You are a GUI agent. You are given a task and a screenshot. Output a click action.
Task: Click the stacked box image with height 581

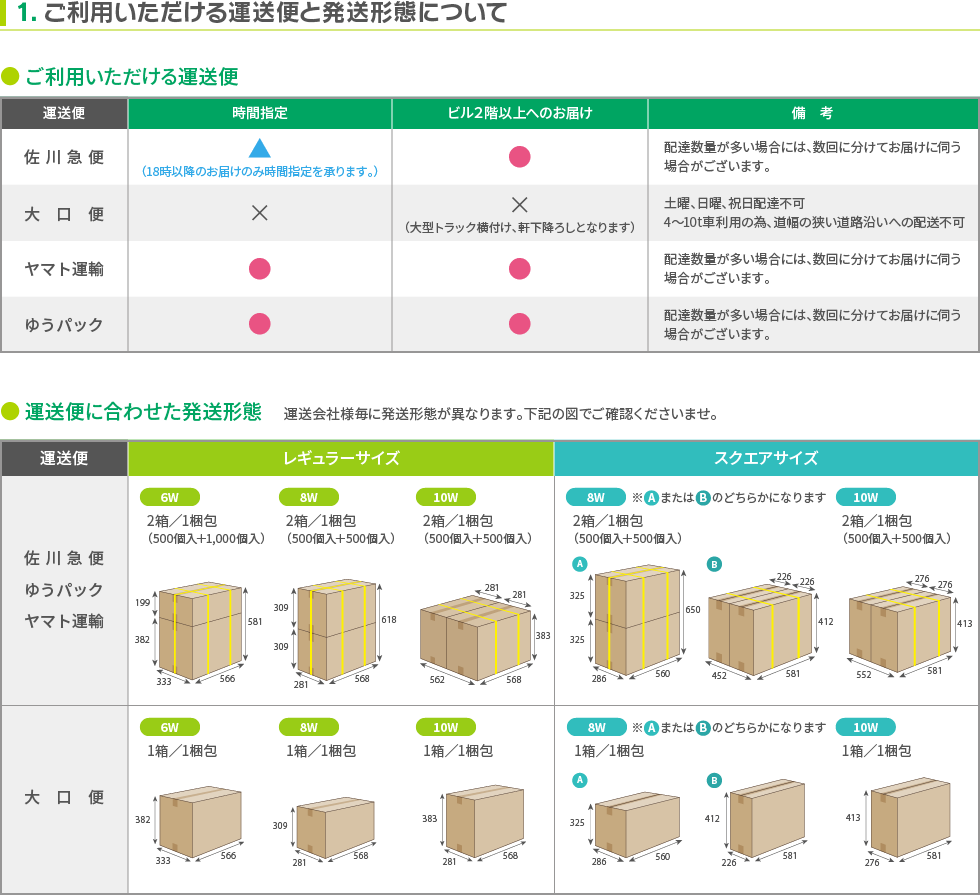coord(199,632)
